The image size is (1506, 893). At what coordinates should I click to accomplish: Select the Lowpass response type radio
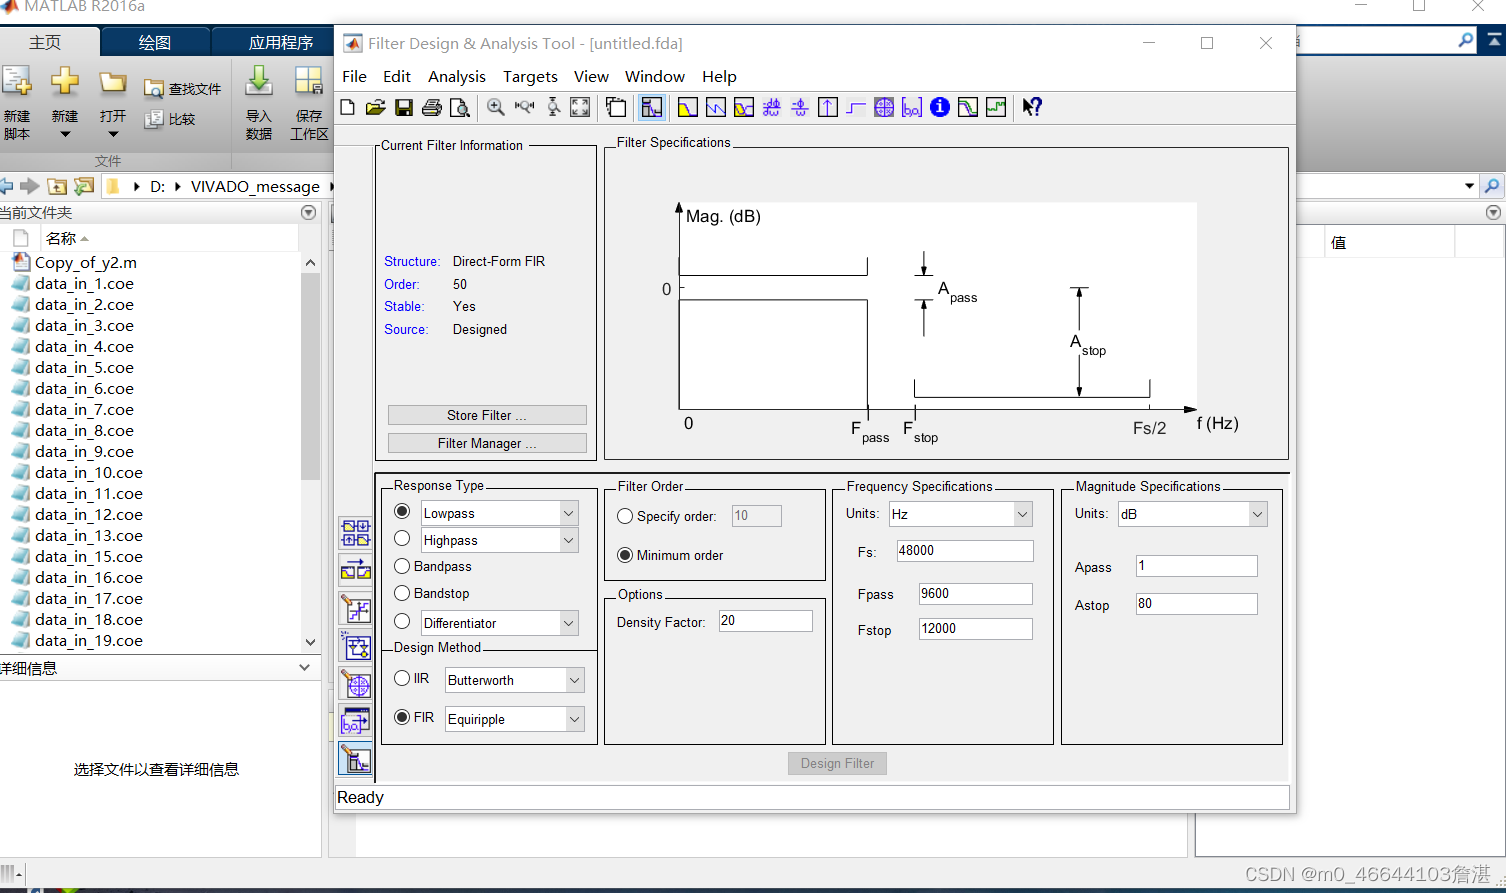402,511
